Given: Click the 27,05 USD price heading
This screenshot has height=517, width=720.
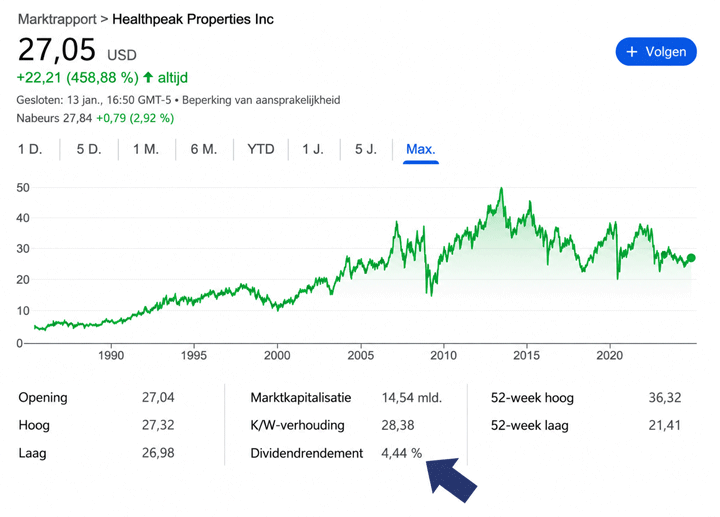Looking at the screenshot, I should click(77, 50).
